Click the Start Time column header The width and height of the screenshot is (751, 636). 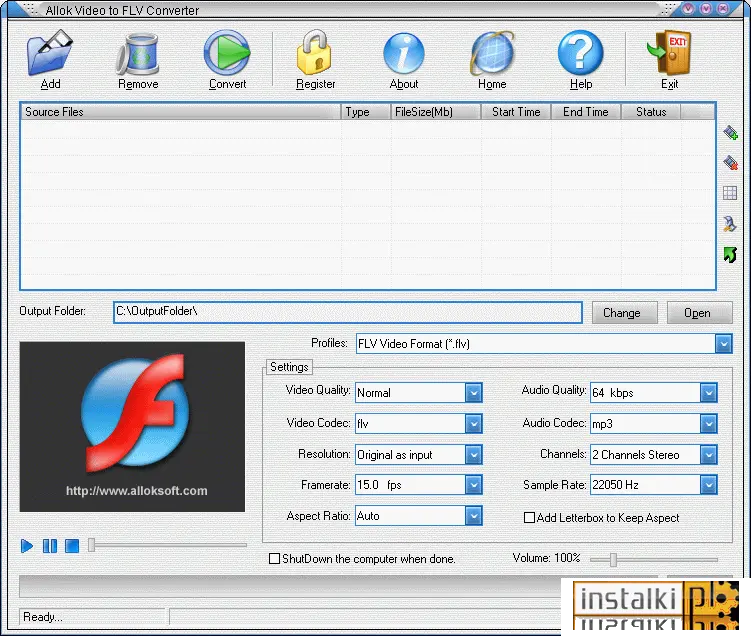click(x=516, y=112)
